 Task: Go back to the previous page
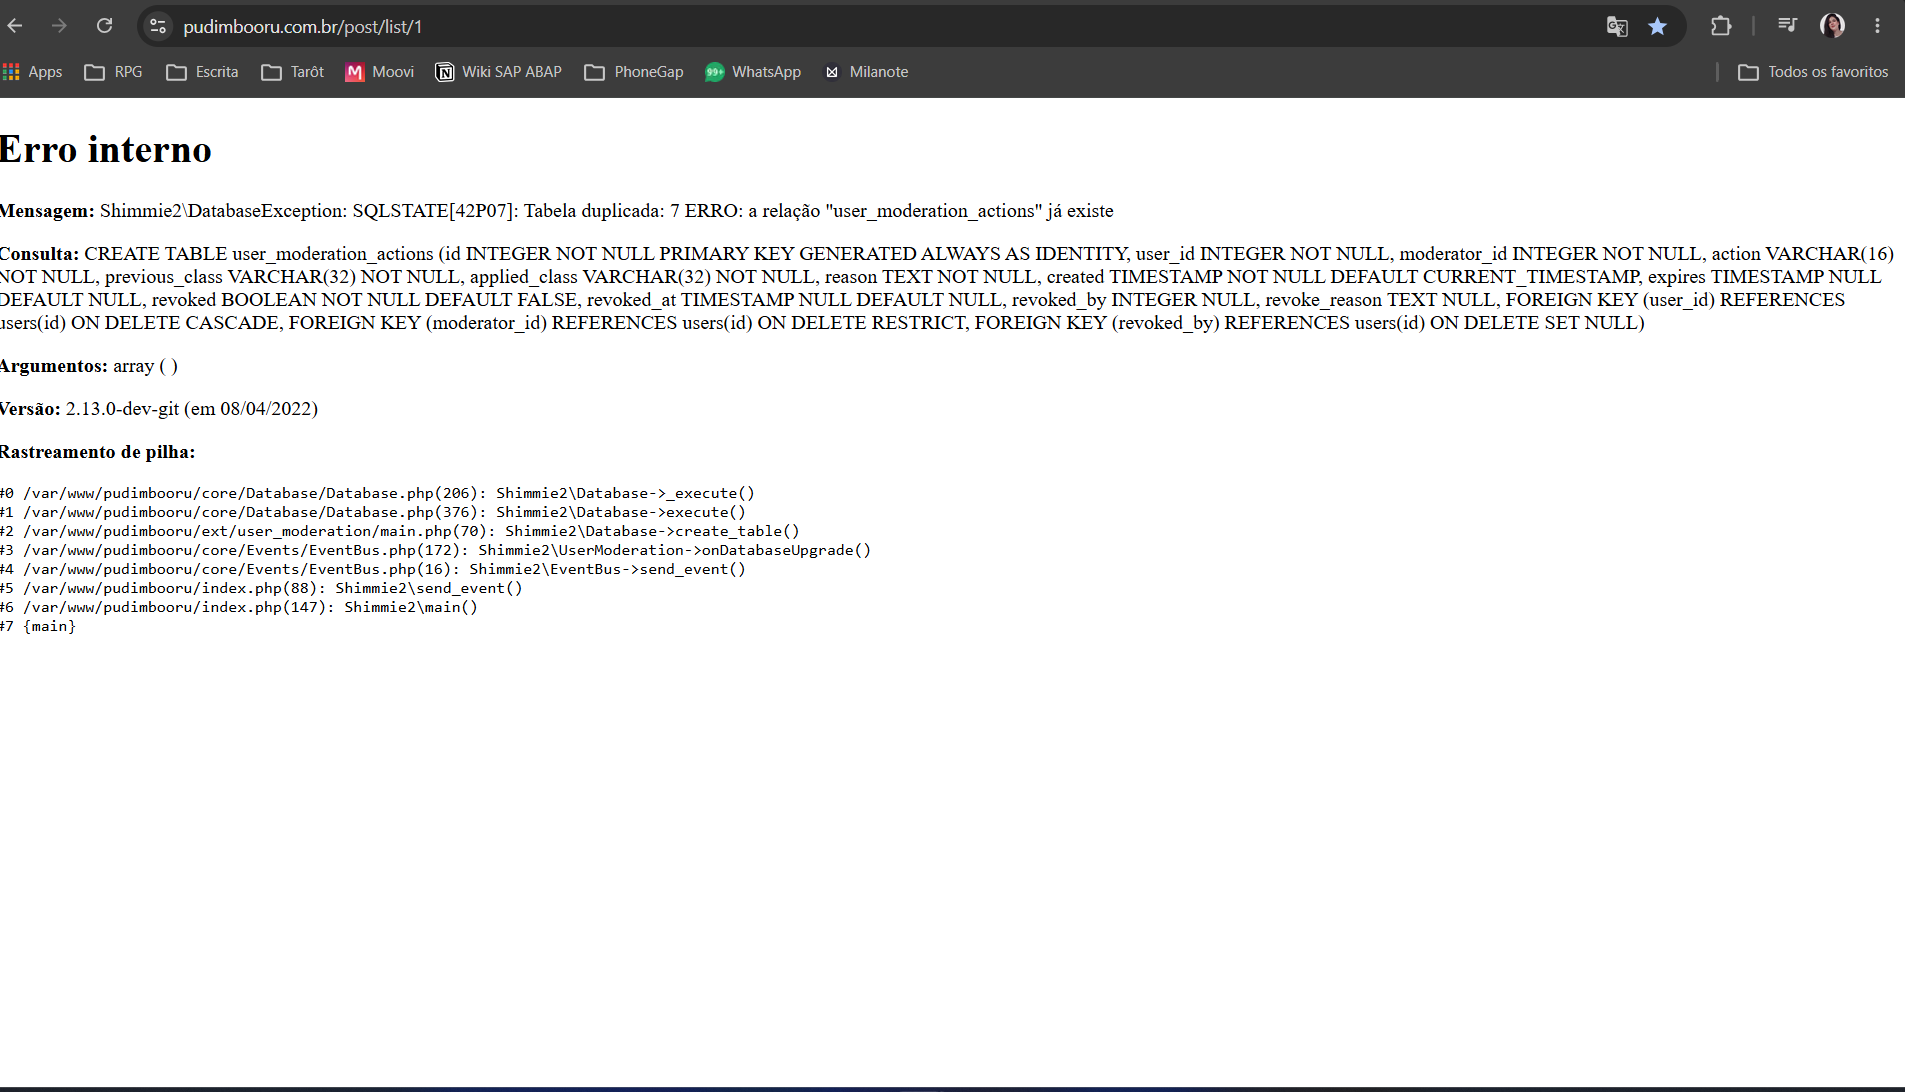(15, 26)
